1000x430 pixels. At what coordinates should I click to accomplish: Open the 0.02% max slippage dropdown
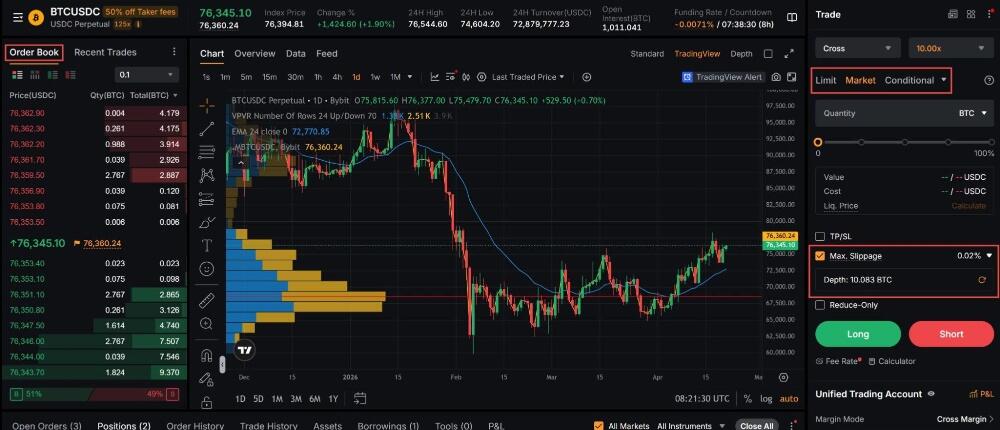coord(973,256)
